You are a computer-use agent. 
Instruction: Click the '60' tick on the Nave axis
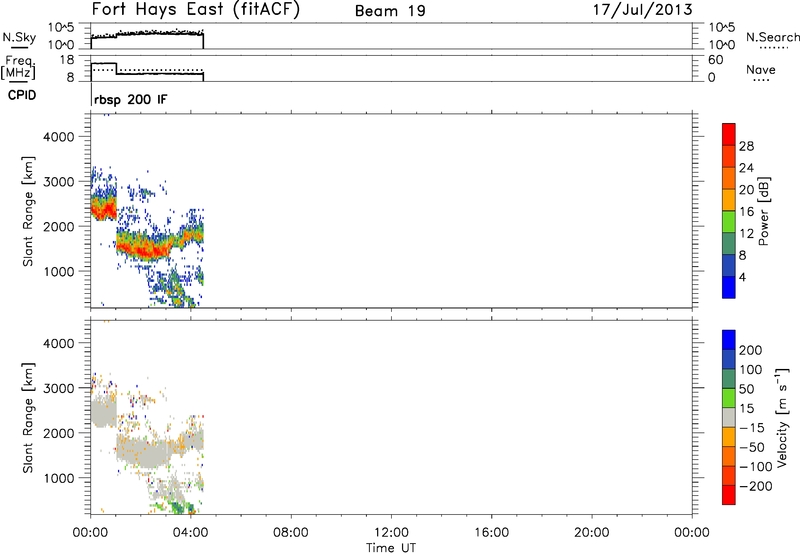click(x=716, y=60)
